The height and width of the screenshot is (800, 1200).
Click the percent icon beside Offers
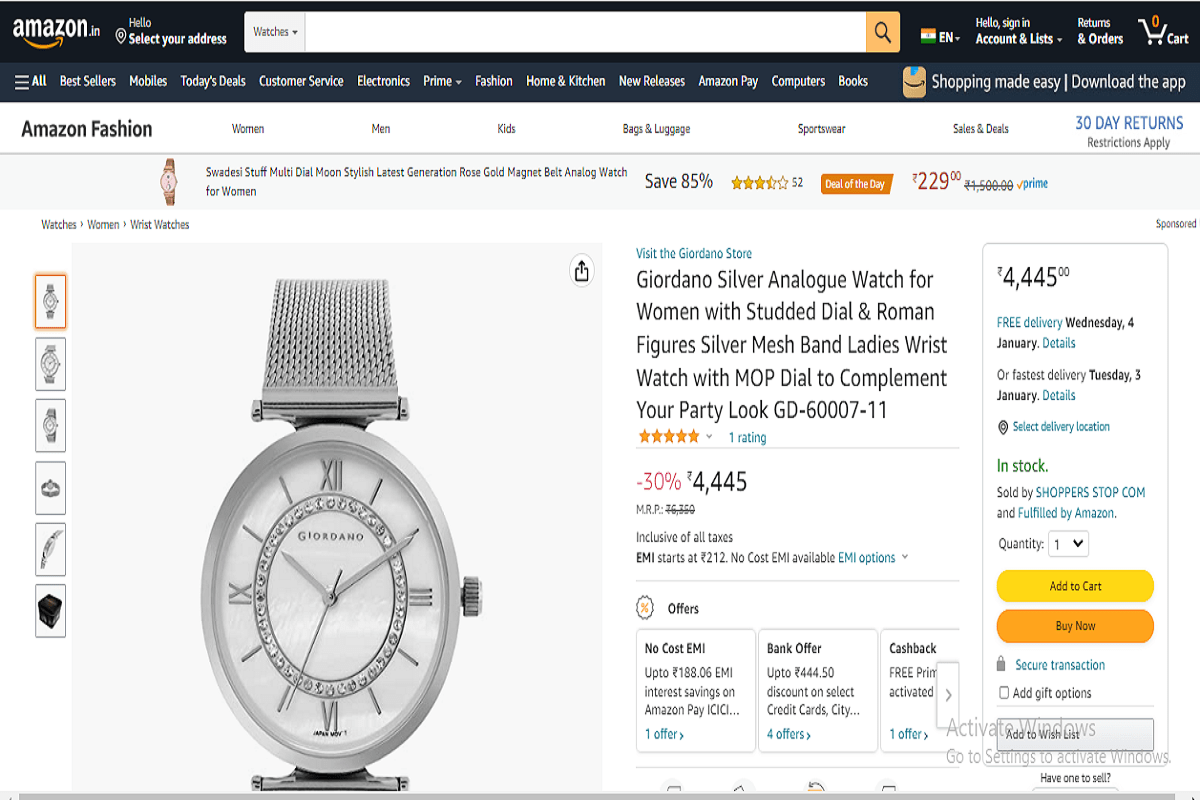click(643, 608)
